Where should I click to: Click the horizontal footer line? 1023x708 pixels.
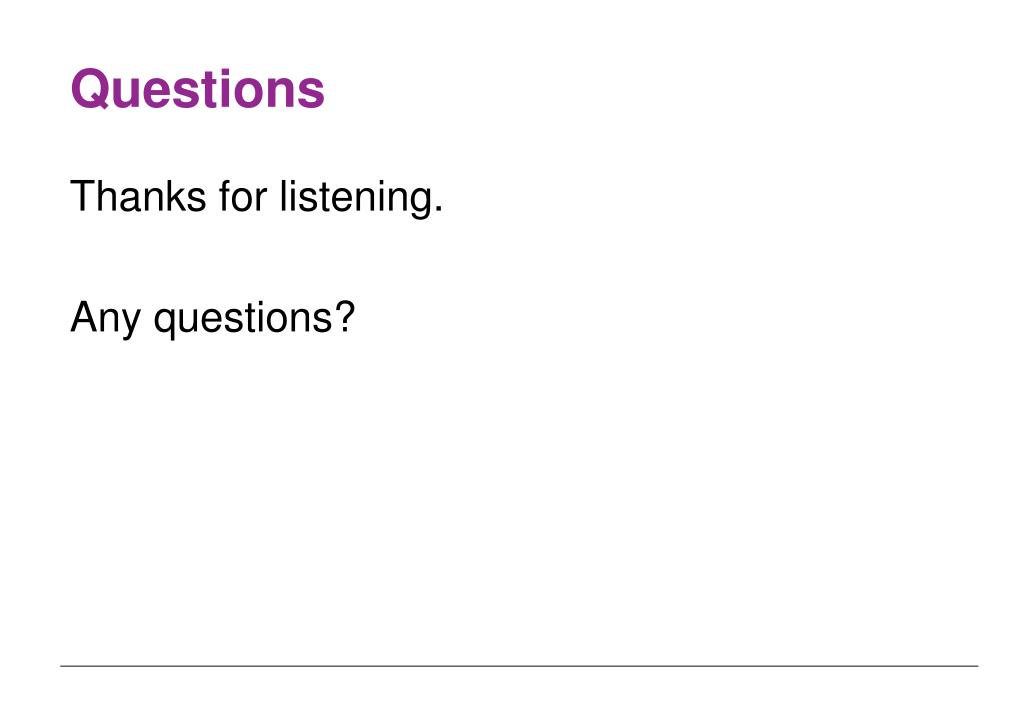pyautogui.click(x=519, y=666)
